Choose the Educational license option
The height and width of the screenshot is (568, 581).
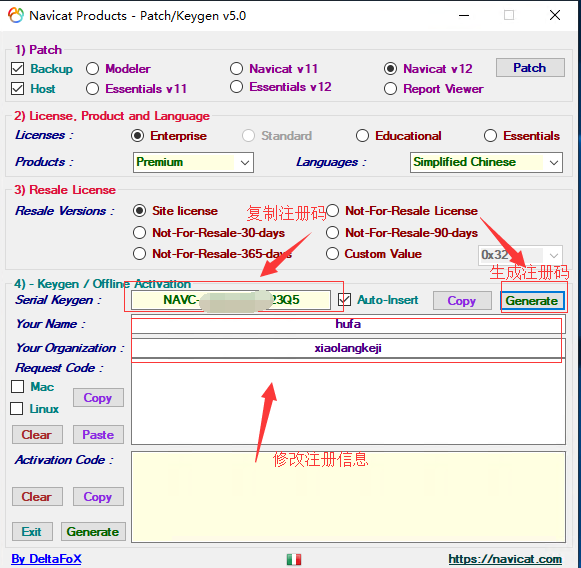click(362, 136)
